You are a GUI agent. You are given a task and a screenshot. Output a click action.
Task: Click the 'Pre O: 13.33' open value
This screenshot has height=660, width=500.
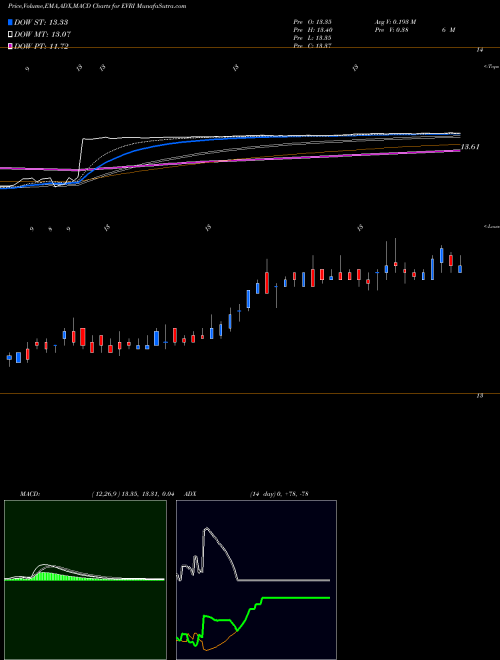tap(313, 21)
